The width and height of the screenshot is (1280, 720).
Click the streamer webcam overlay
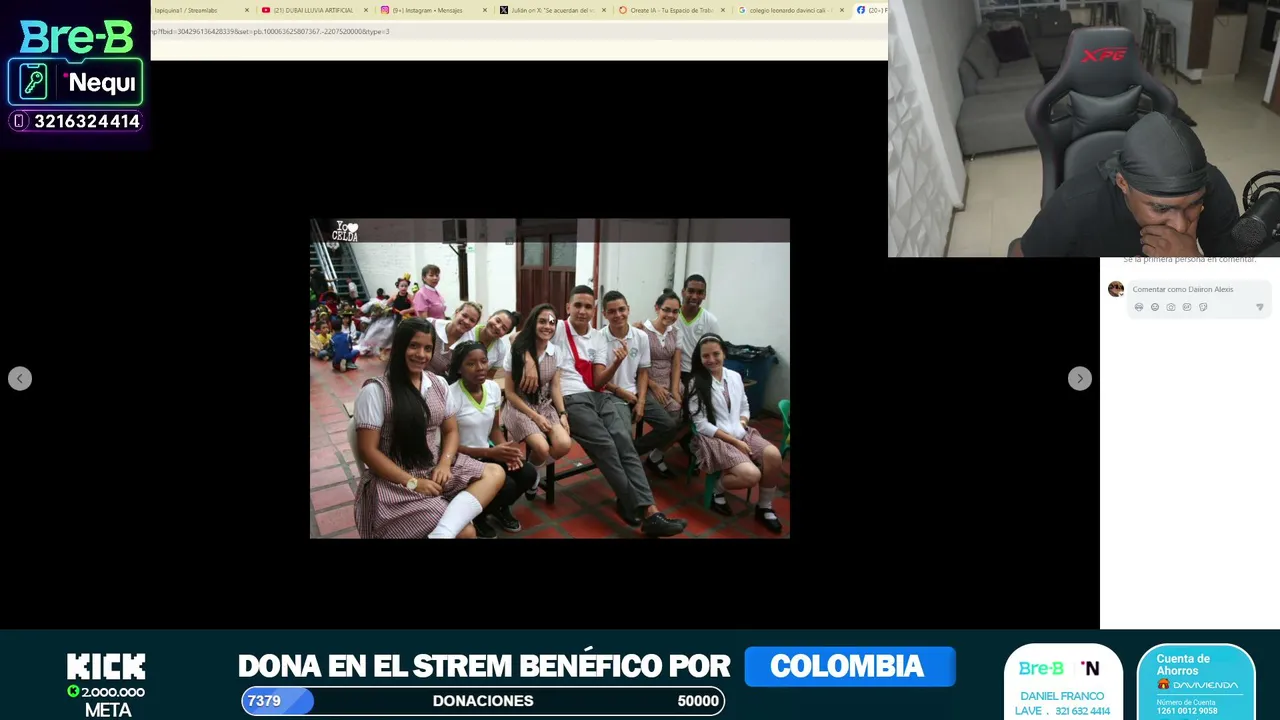(1084, 128)
